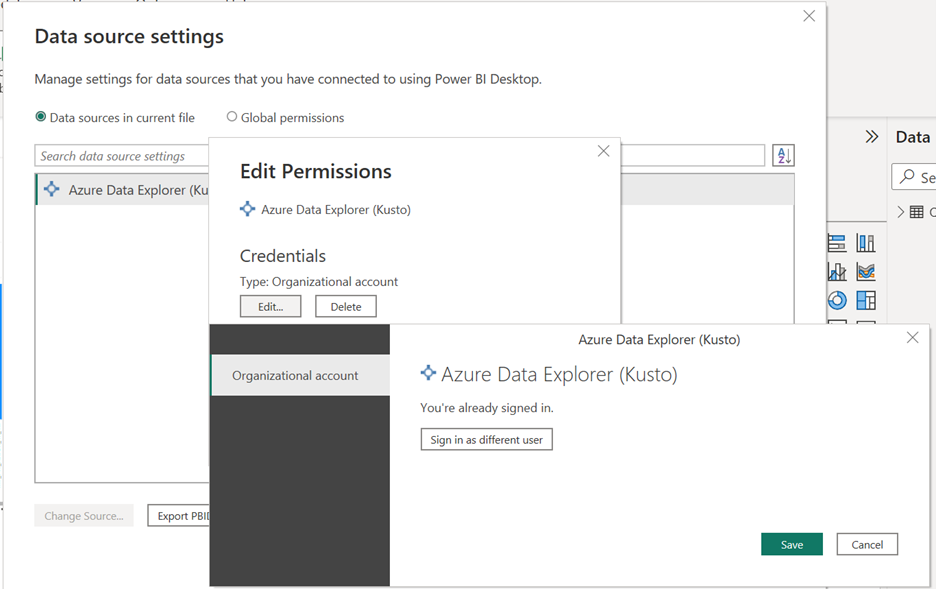Collapse the pane with double chevron icon

tap(872, 137)
